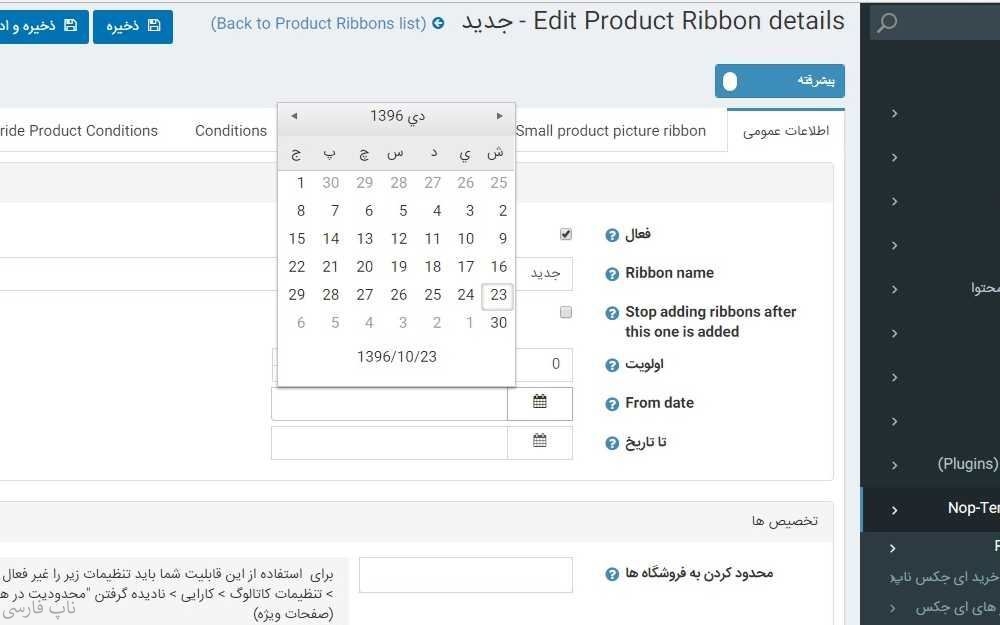Uncheck the فعال checkbox
The height and width of the screenshot is (625, 1000).
566,234
